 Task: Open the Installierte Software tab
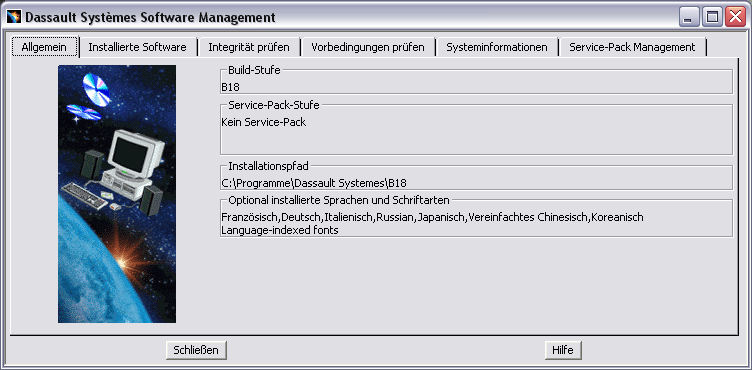[138, 47]
